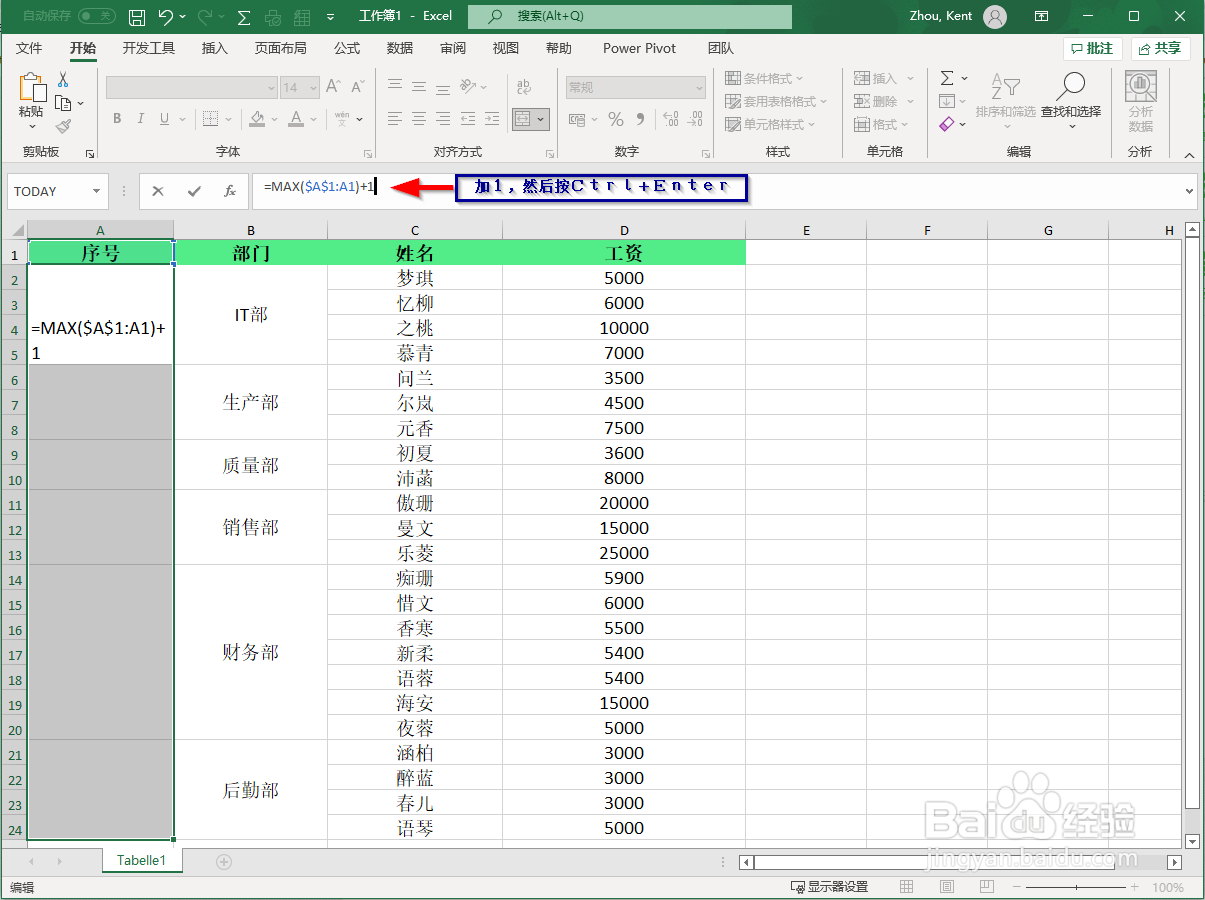
Task: Click the Find and Select magnifier
Action: pyautogui.click(x=1071, y=86)
